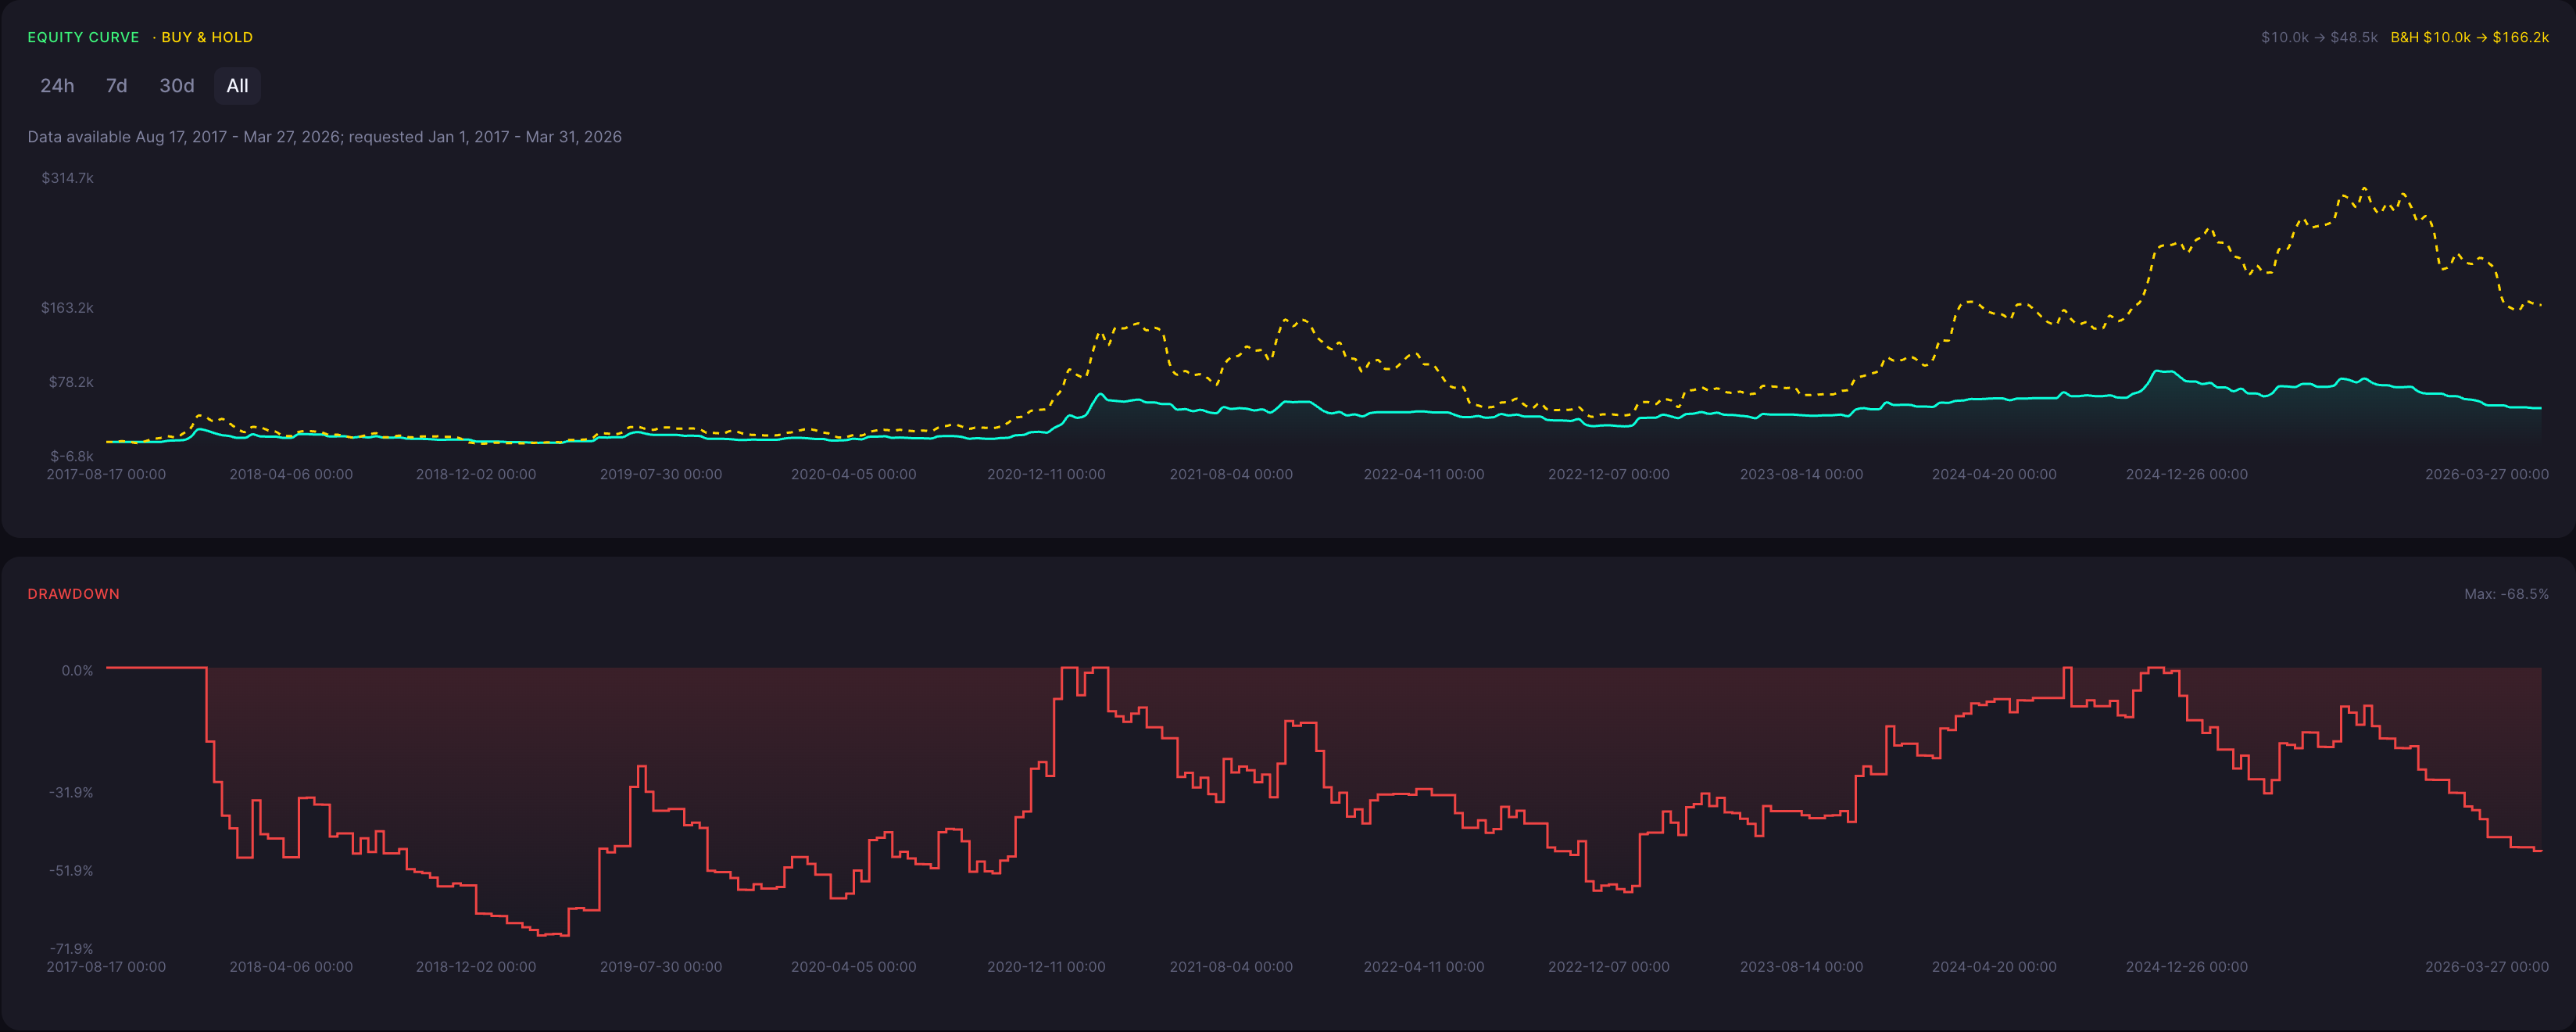The width and height of the screenshot is (2576, 1032).
Task: Click 2018-12-02 date on the drawdown chart axis
Action: coord(476,967)
